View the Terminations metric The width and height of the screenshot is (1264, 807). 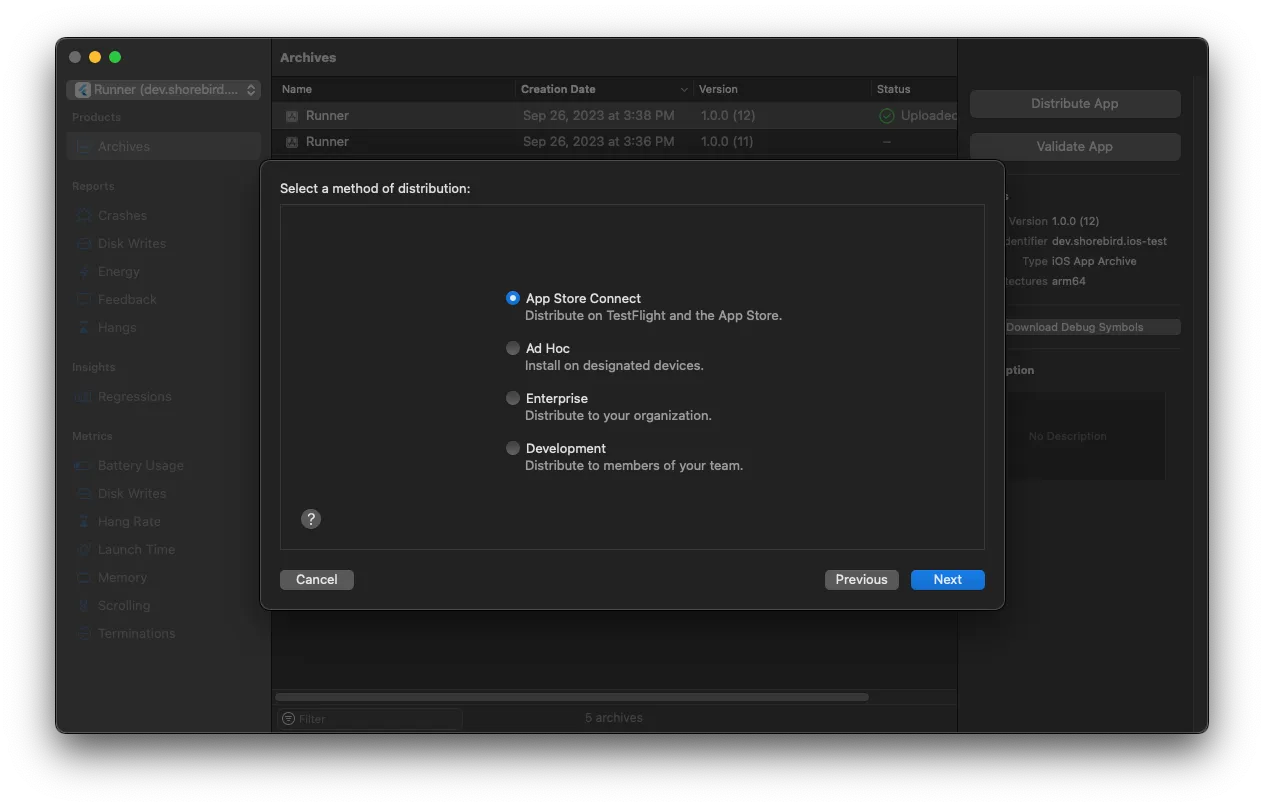136,633
